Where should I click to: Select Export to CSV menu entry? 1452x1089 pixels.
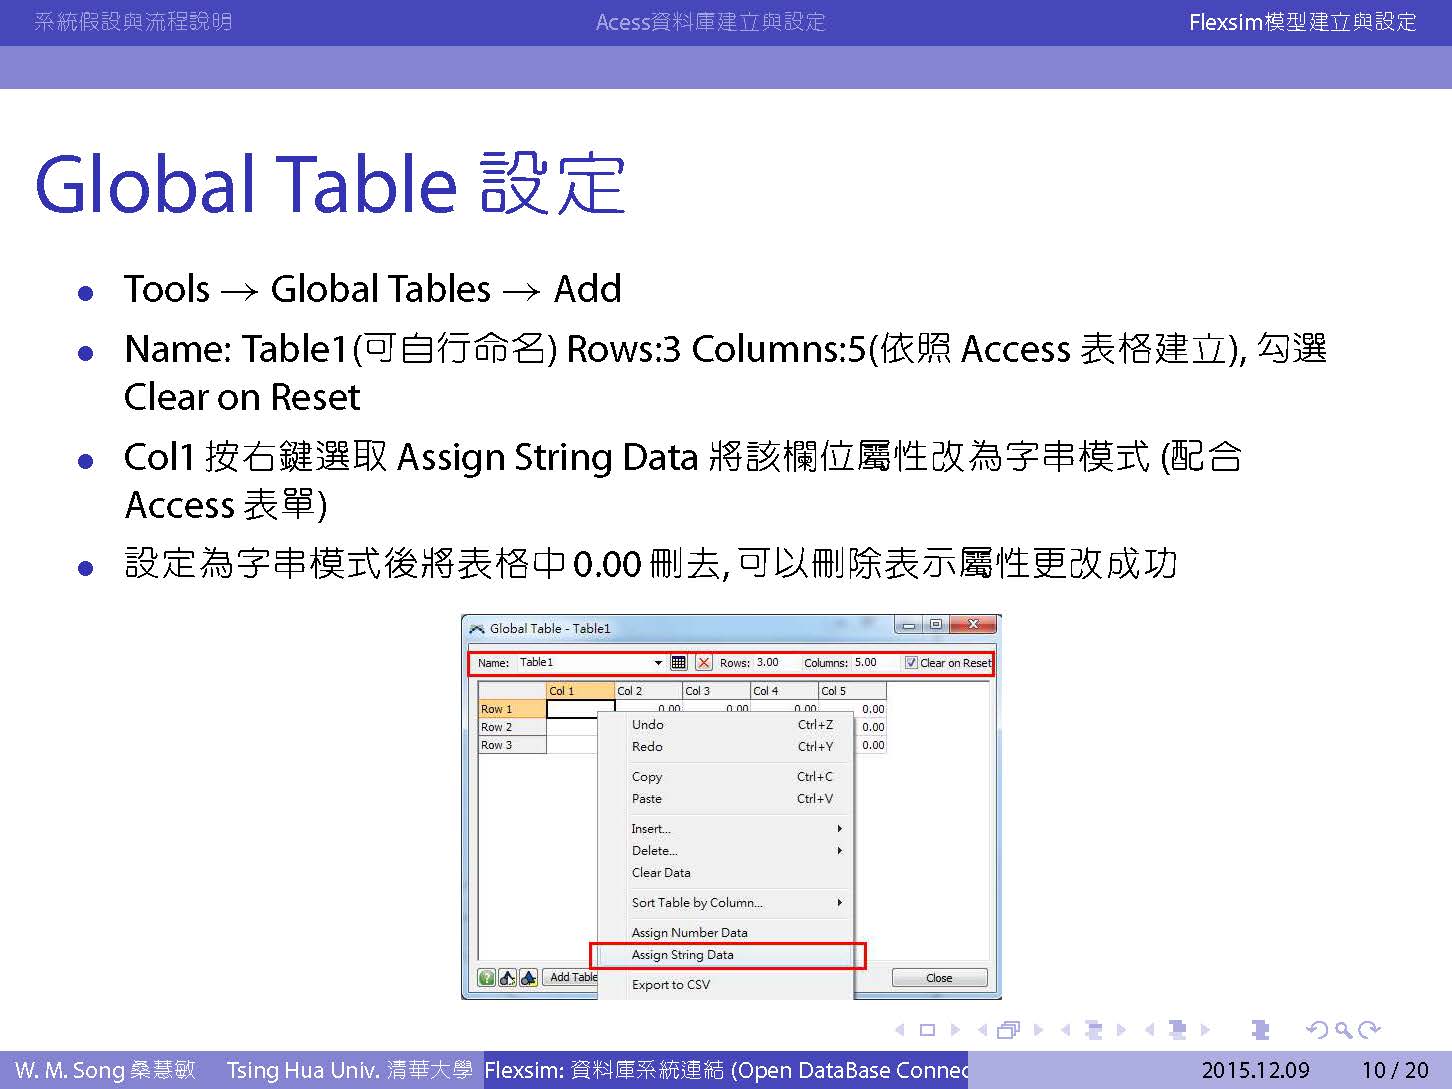coord(671,985)
